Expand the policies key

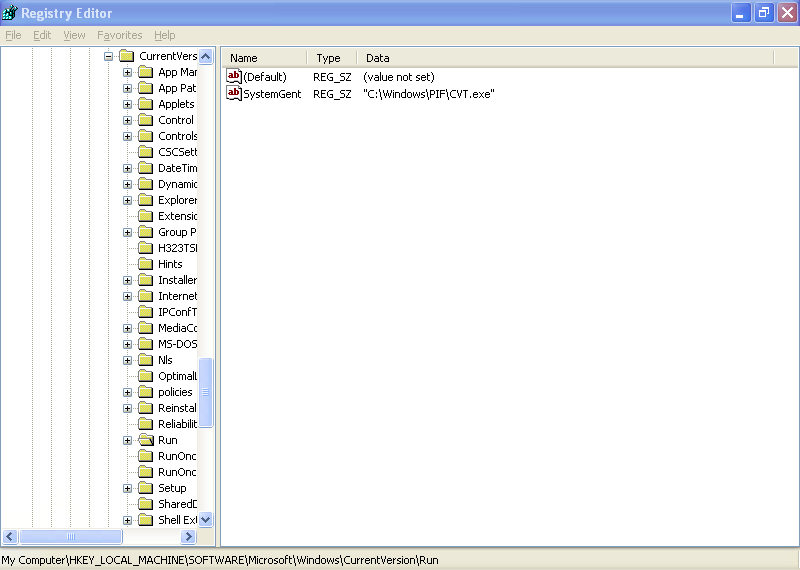[128, 392]
